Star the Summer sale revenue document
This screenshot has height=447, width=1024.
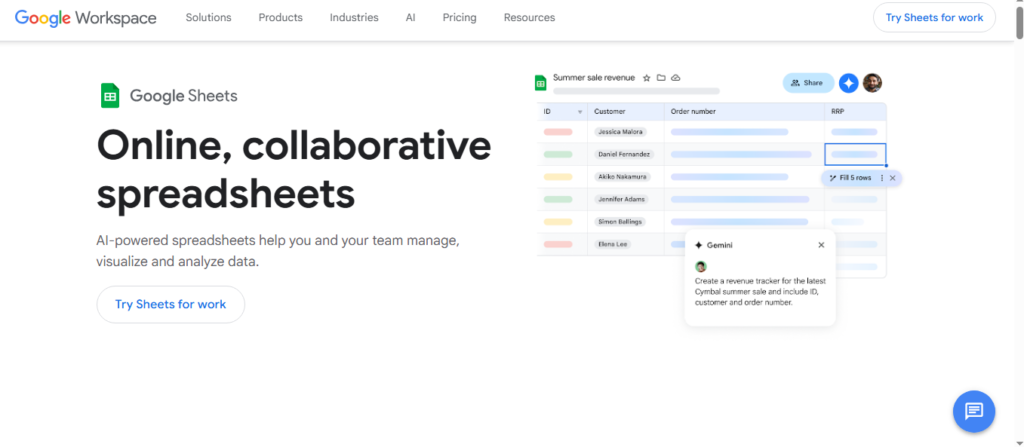(x=647, y=78)
